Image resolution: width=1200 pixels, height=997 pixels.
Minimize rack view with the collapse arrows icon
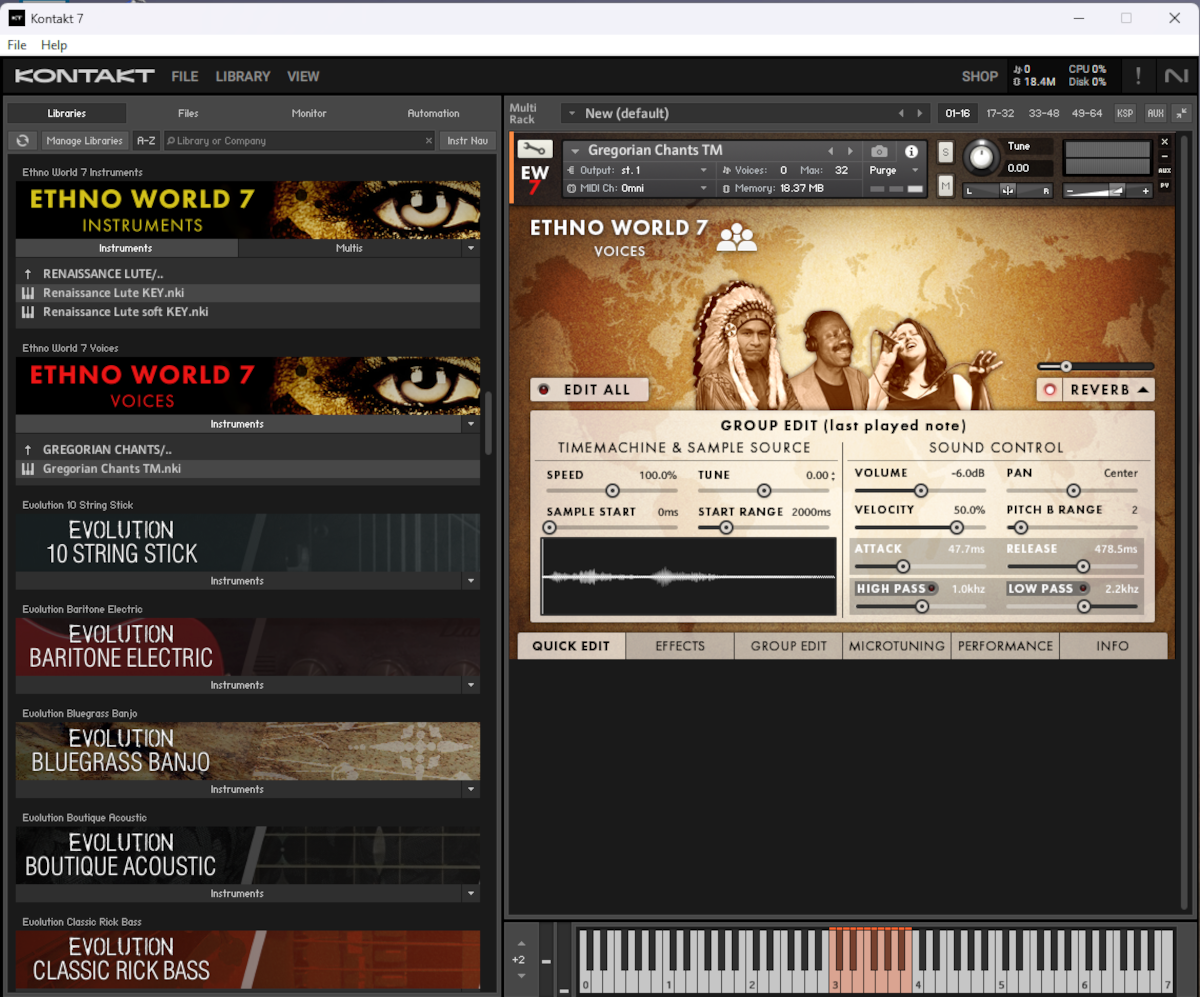coord(1181,113)
